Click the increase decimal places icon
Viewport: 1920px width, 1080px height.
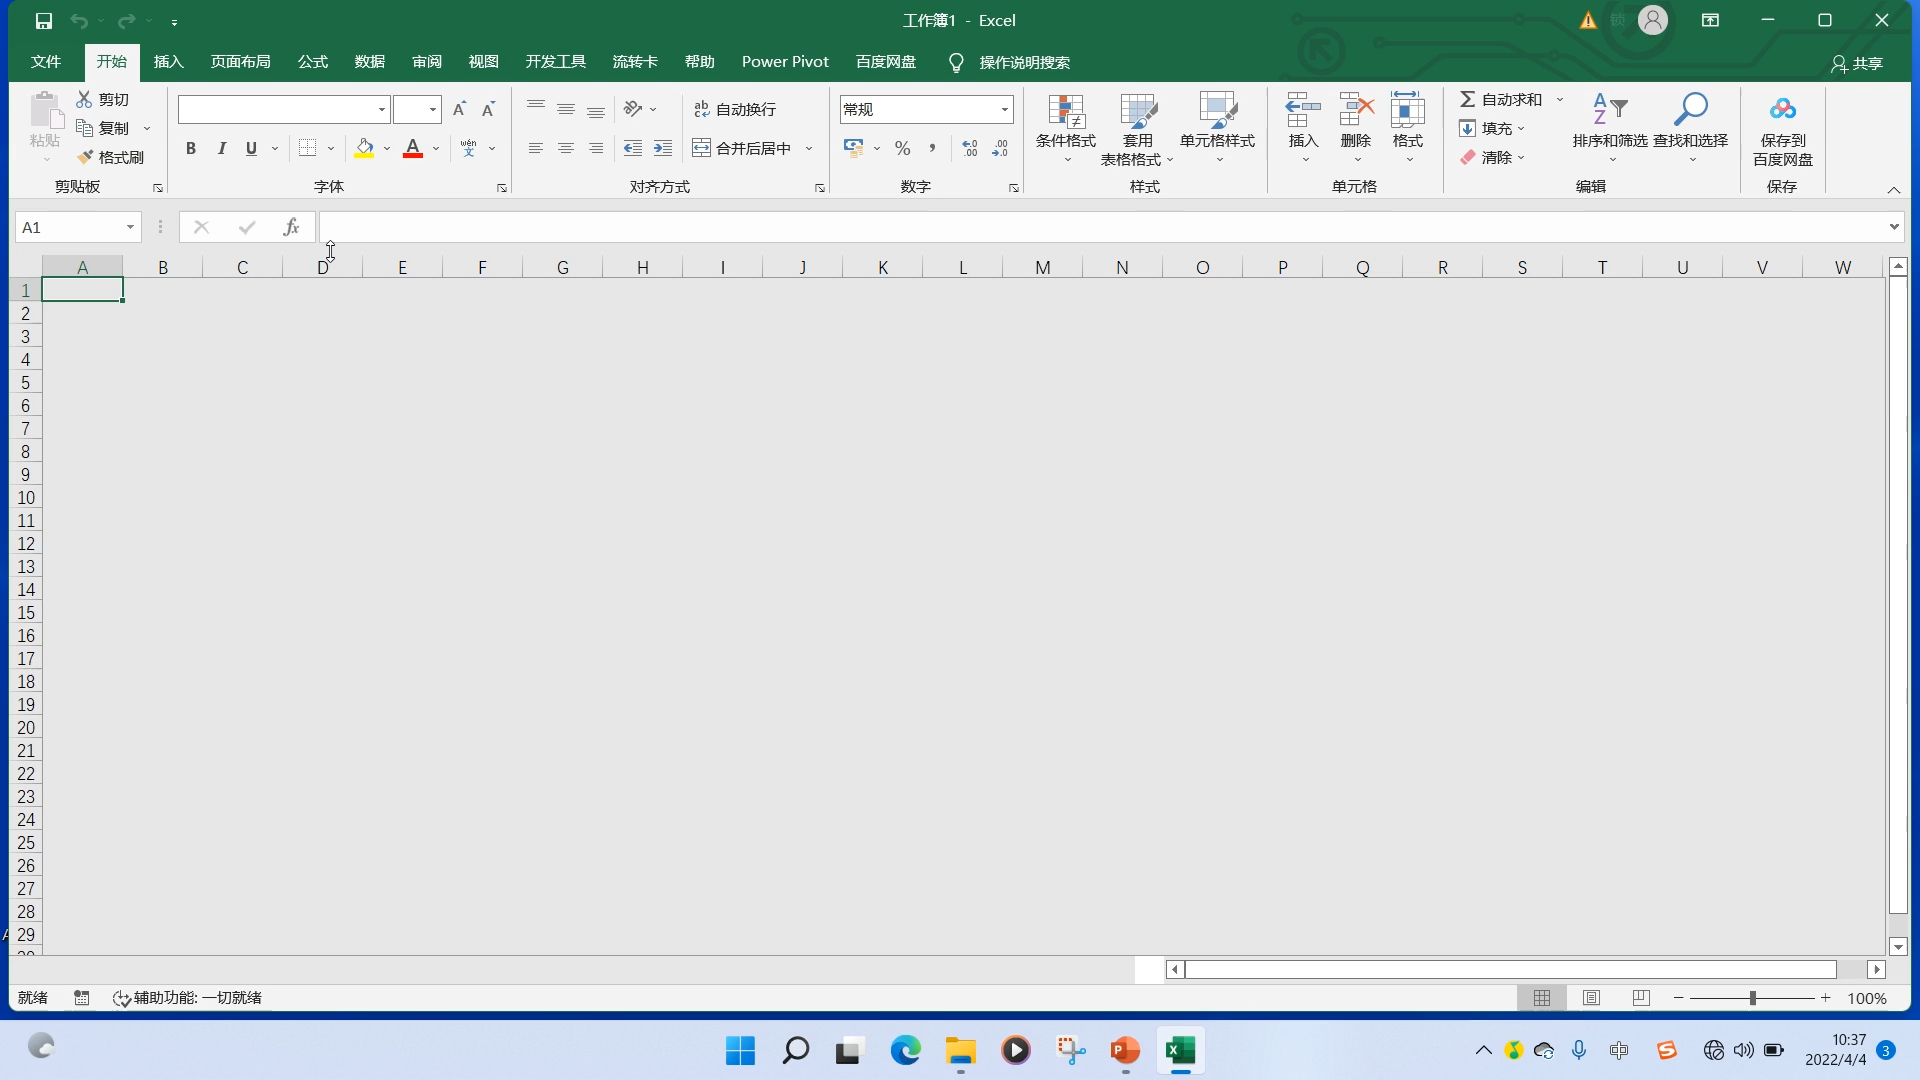coord(969,148)
